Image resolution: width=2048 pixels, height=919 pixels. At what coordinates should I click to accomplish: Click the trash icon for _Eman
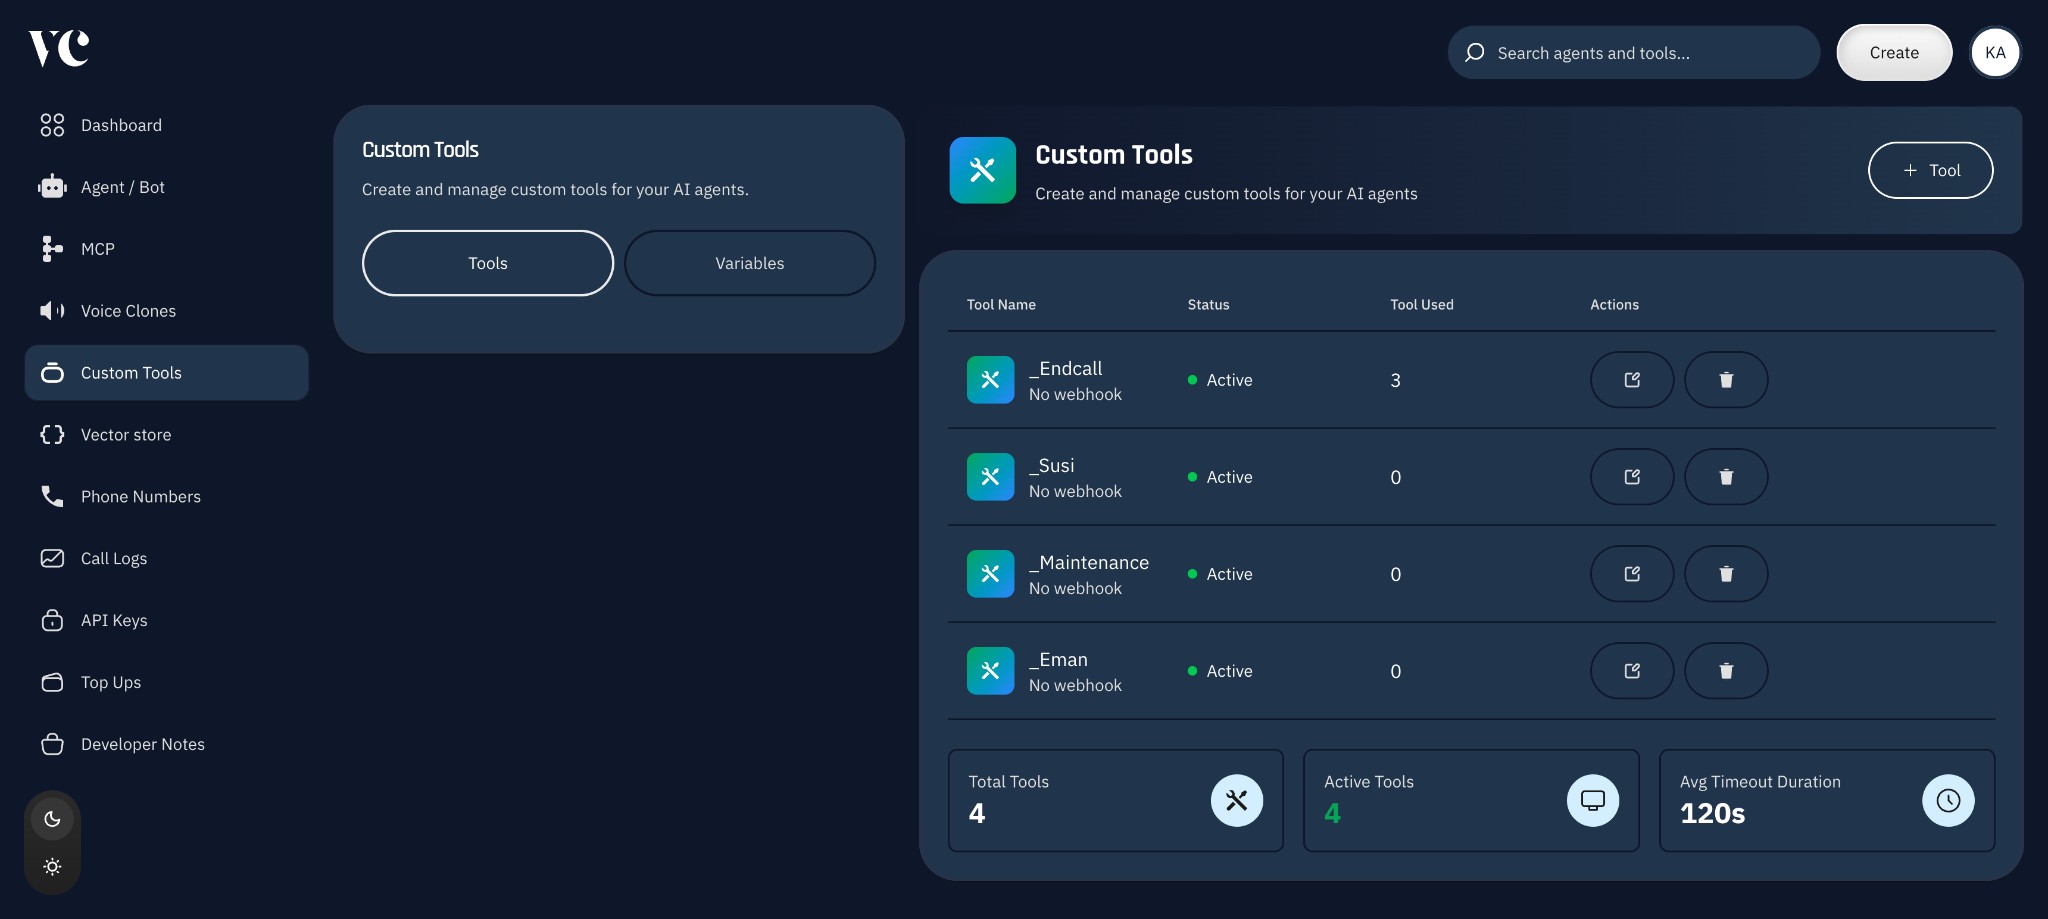tap(1725, 671)
